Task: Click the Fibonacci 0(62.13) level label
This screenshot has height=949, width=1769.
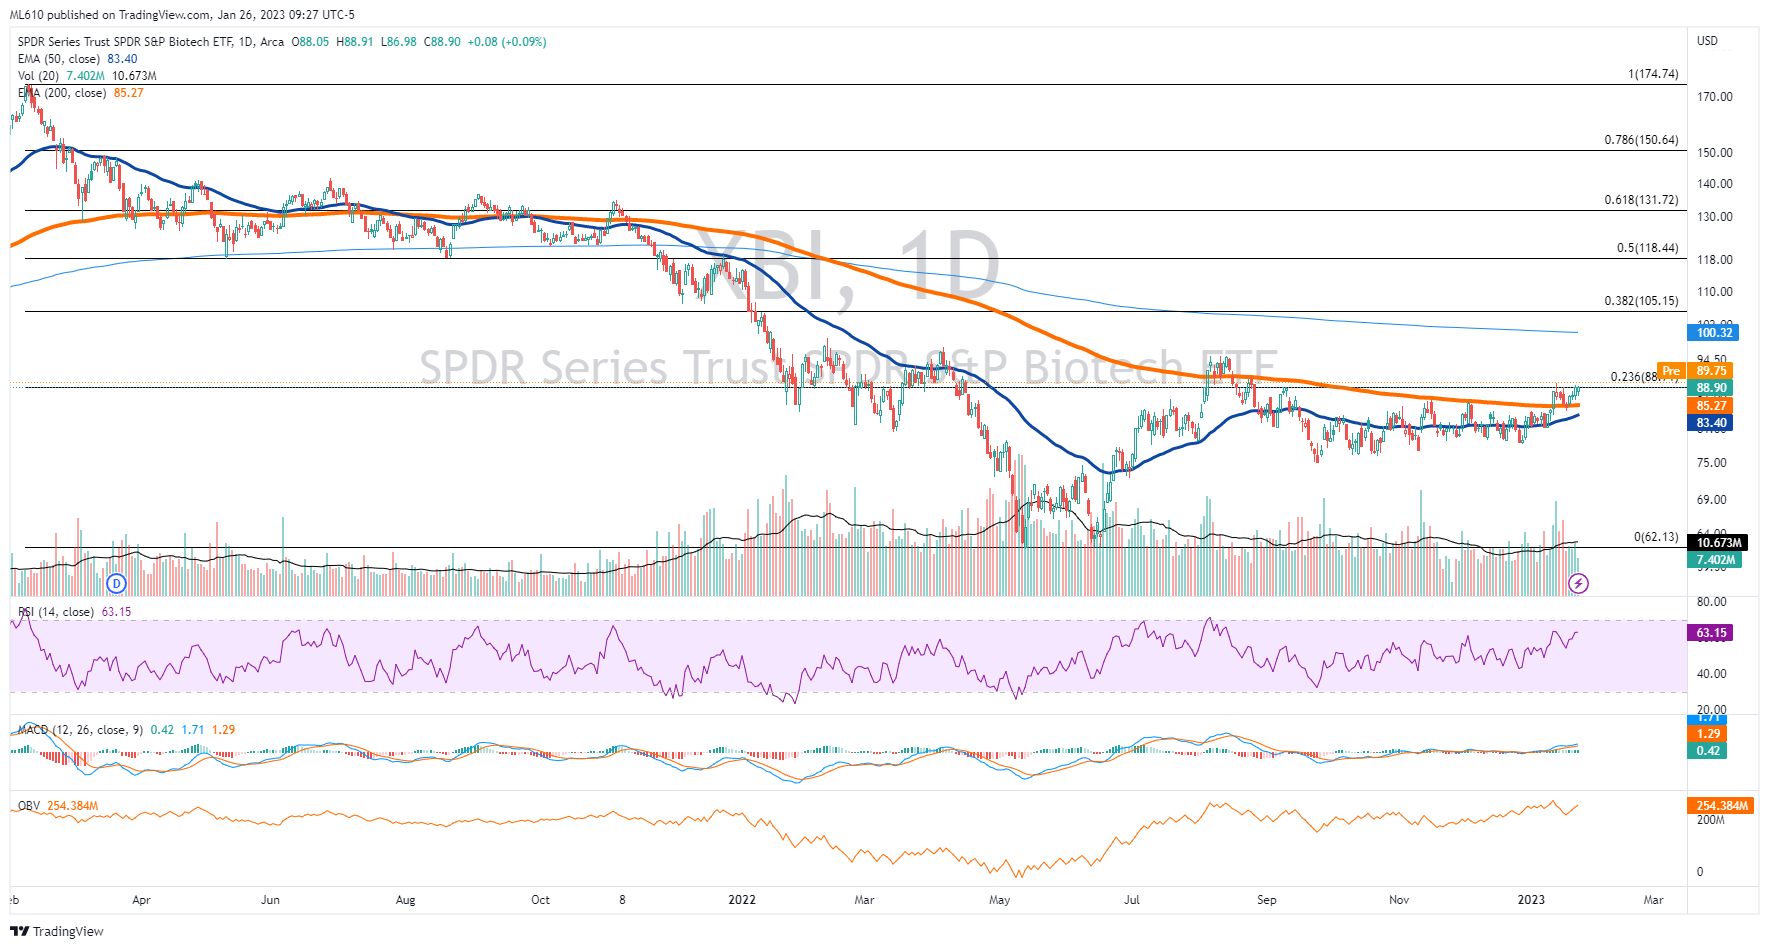Action: pyautogui.click(x=1656, y=537)
